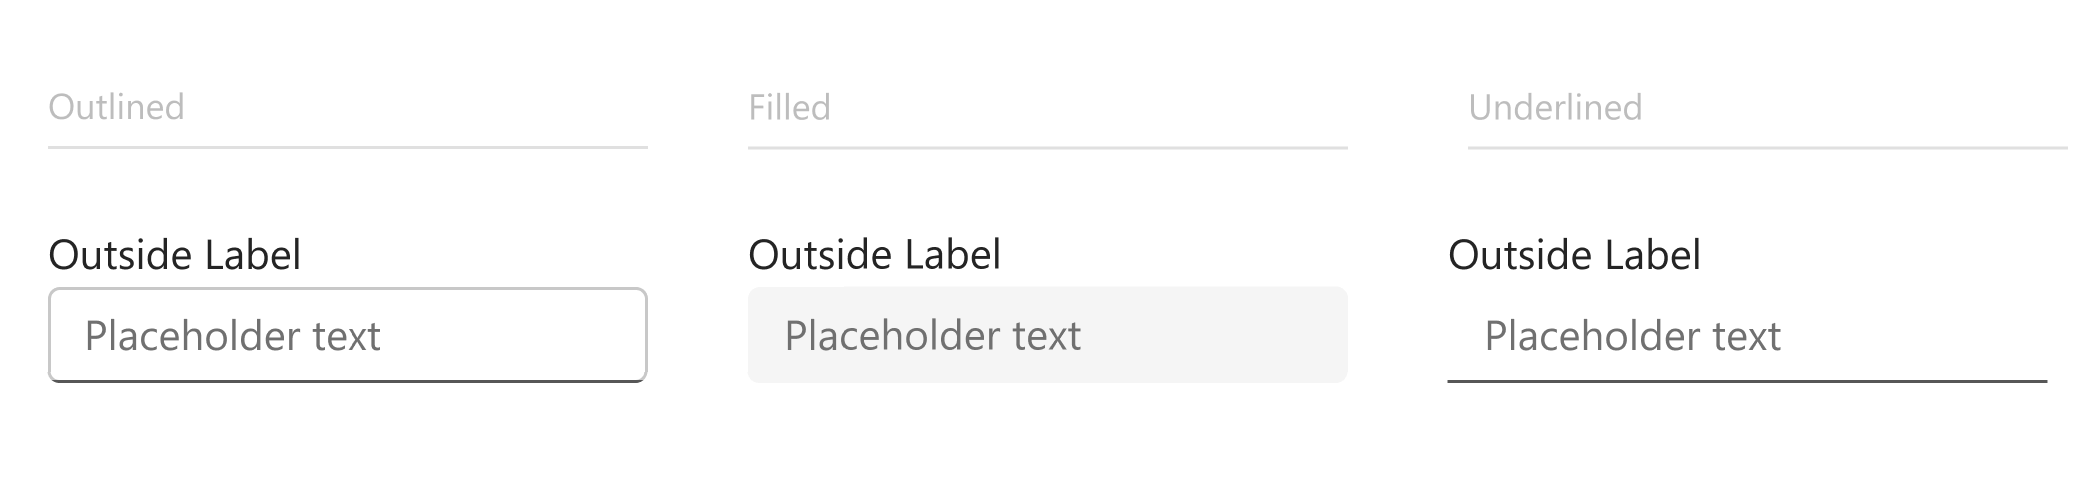
Task: Click Outside Label above the underlined field
Action: [1575, 255]
